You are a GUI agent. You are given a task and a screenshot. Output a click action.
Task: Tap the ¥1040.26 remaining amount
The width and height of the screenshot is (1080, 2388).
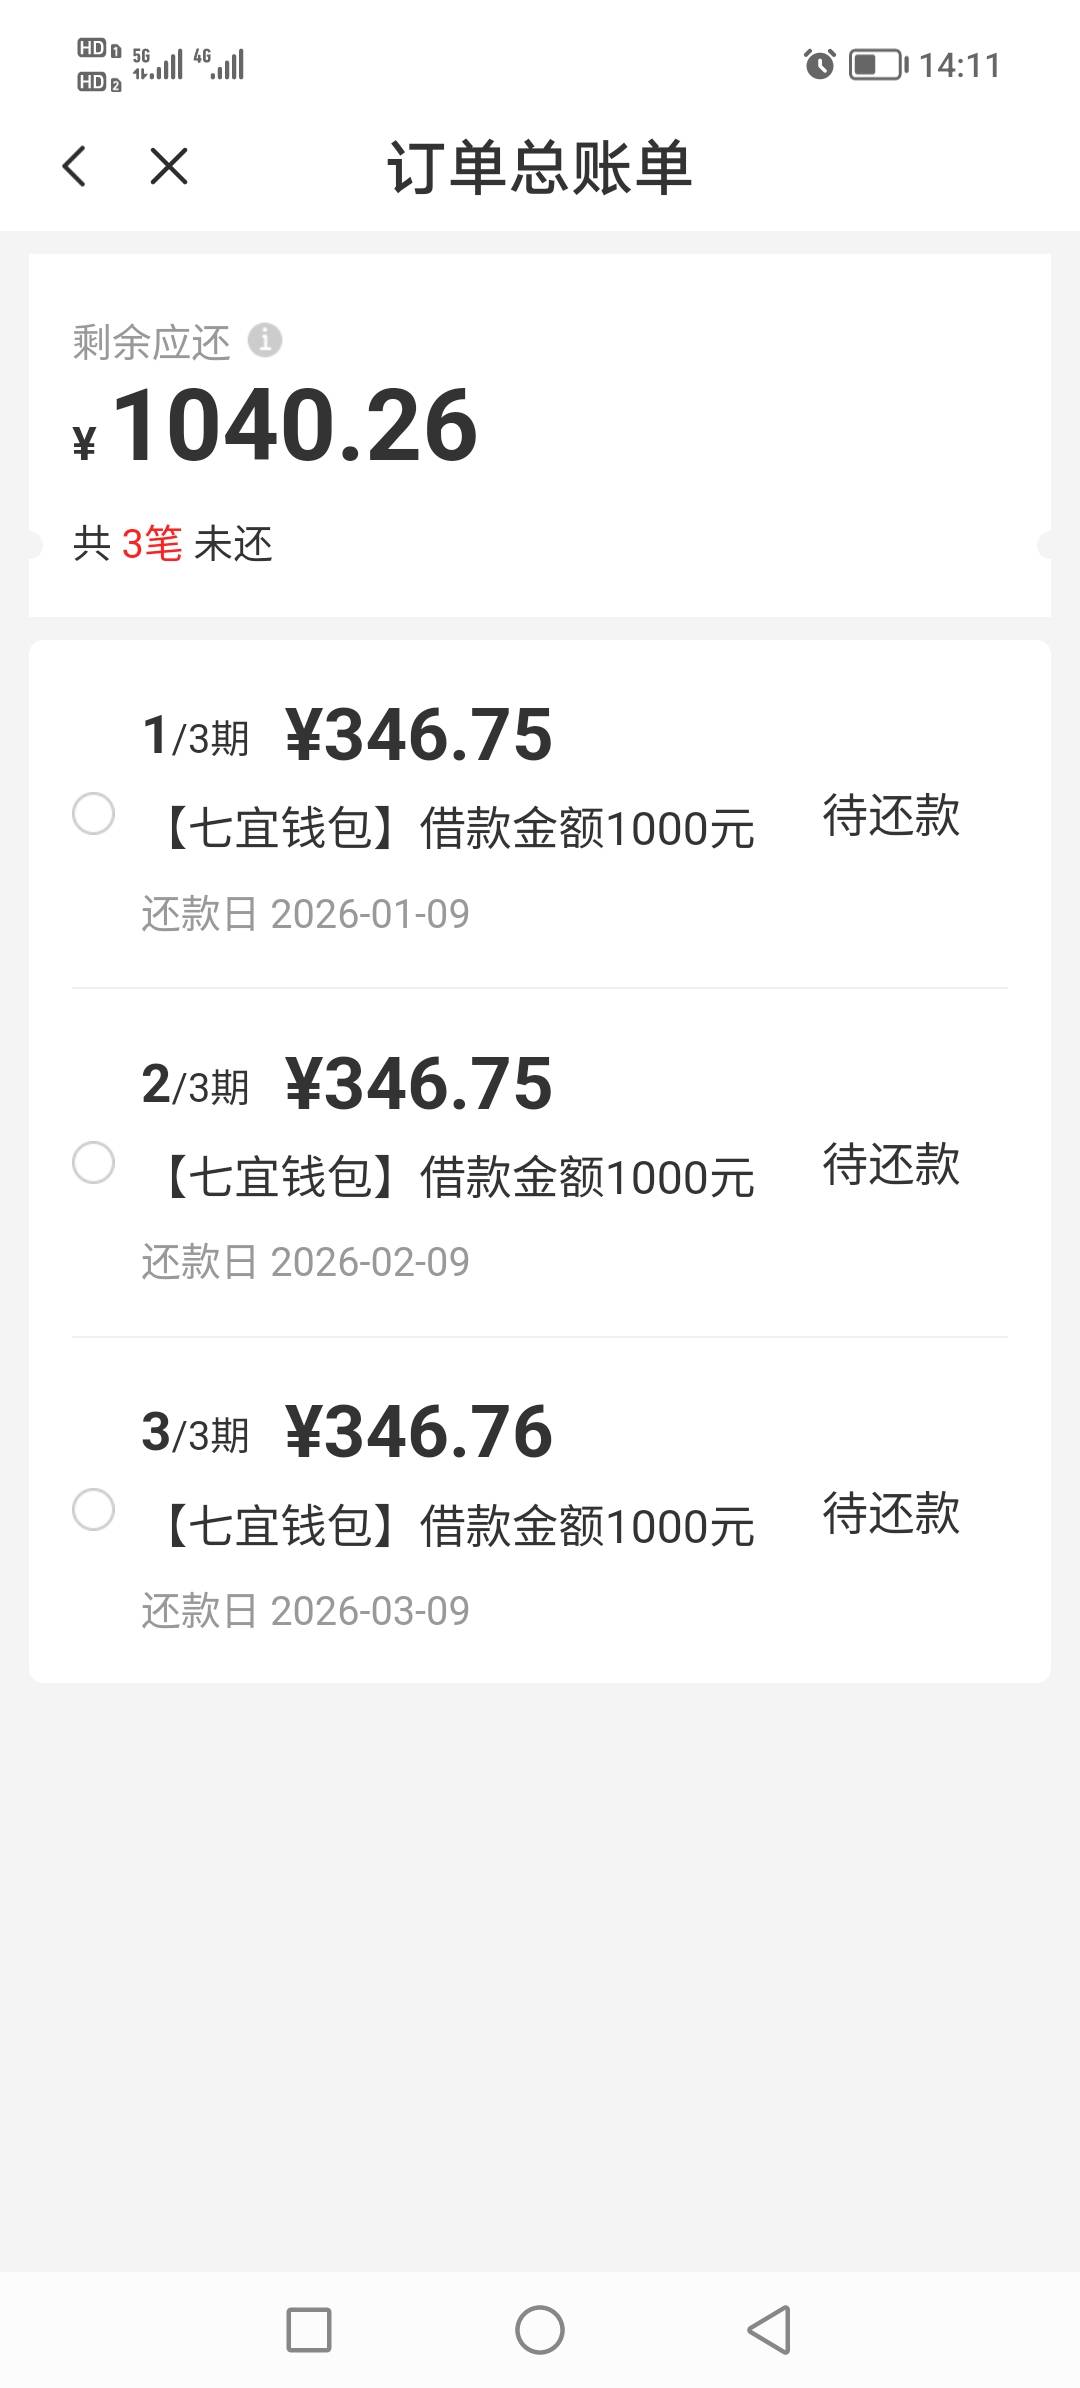295,427
